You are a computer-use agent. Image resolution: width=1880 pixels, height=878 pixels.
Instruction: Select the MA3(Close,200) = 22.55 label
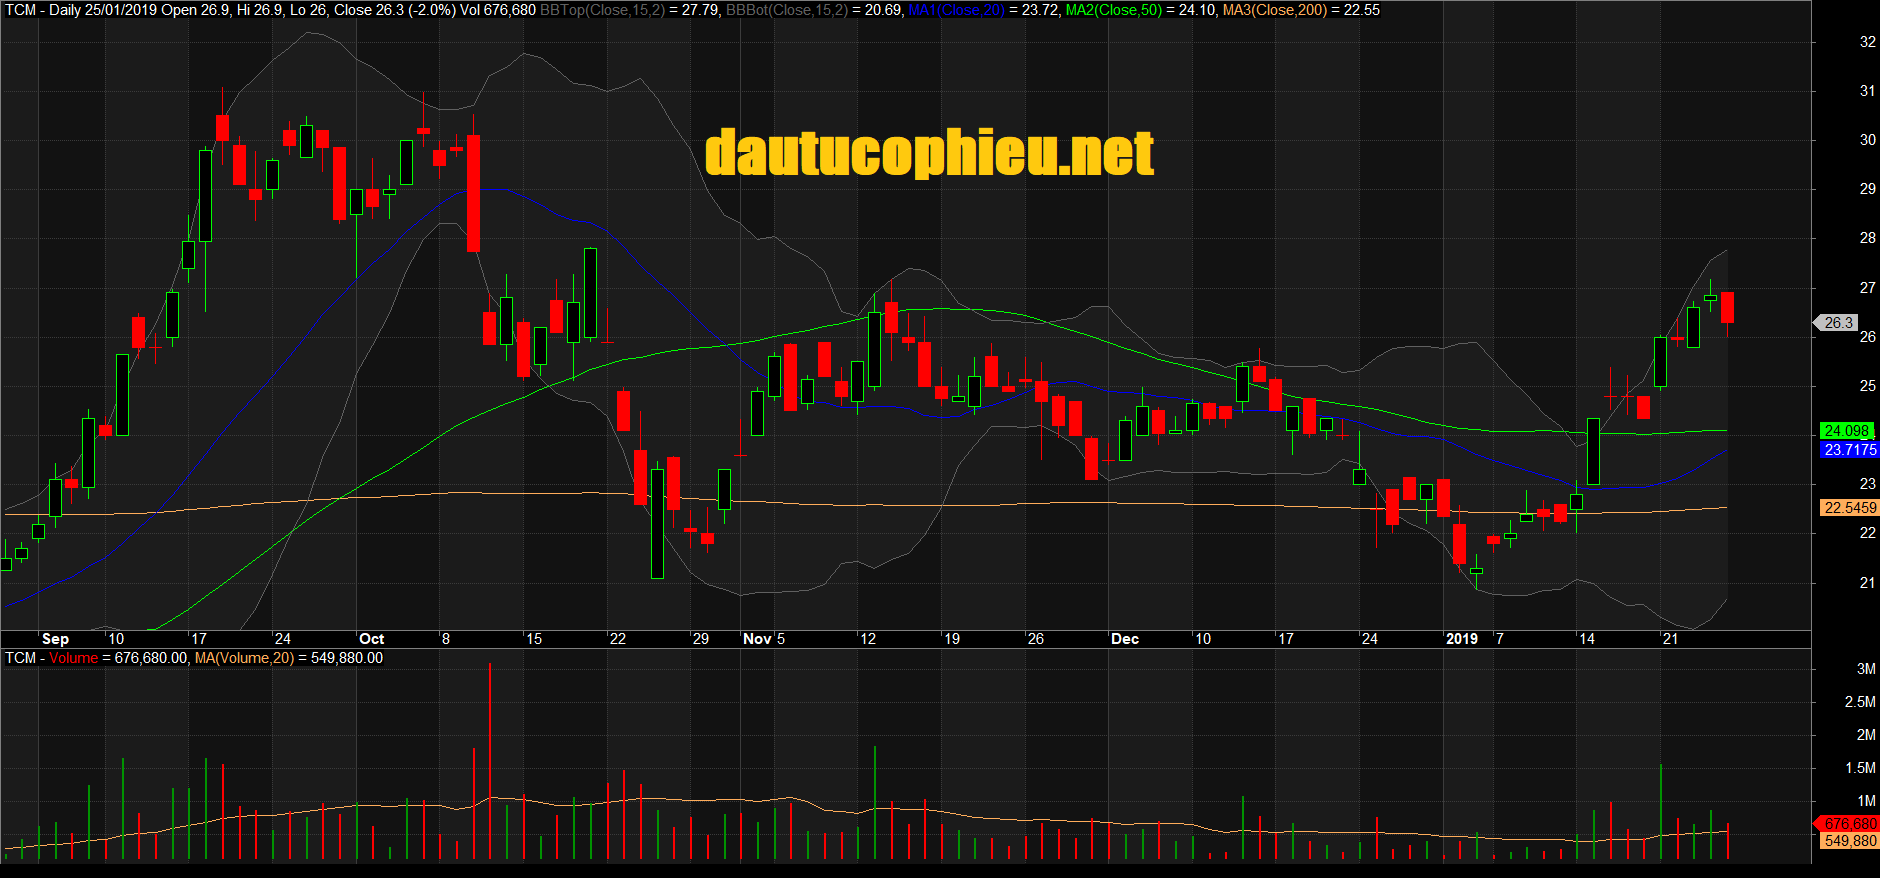click(1301, 10)
